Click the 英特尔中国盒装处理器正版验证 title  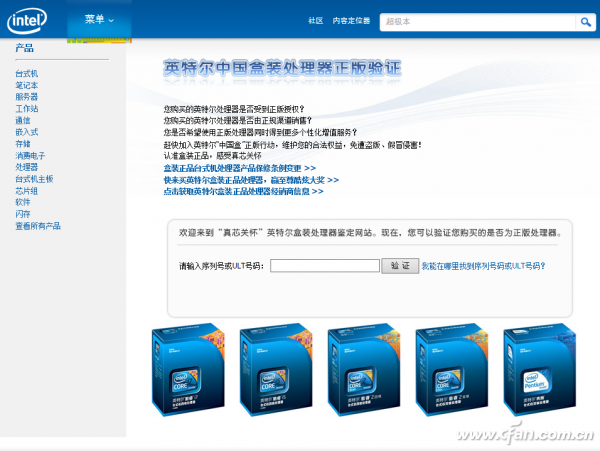[x=282, y=68]
